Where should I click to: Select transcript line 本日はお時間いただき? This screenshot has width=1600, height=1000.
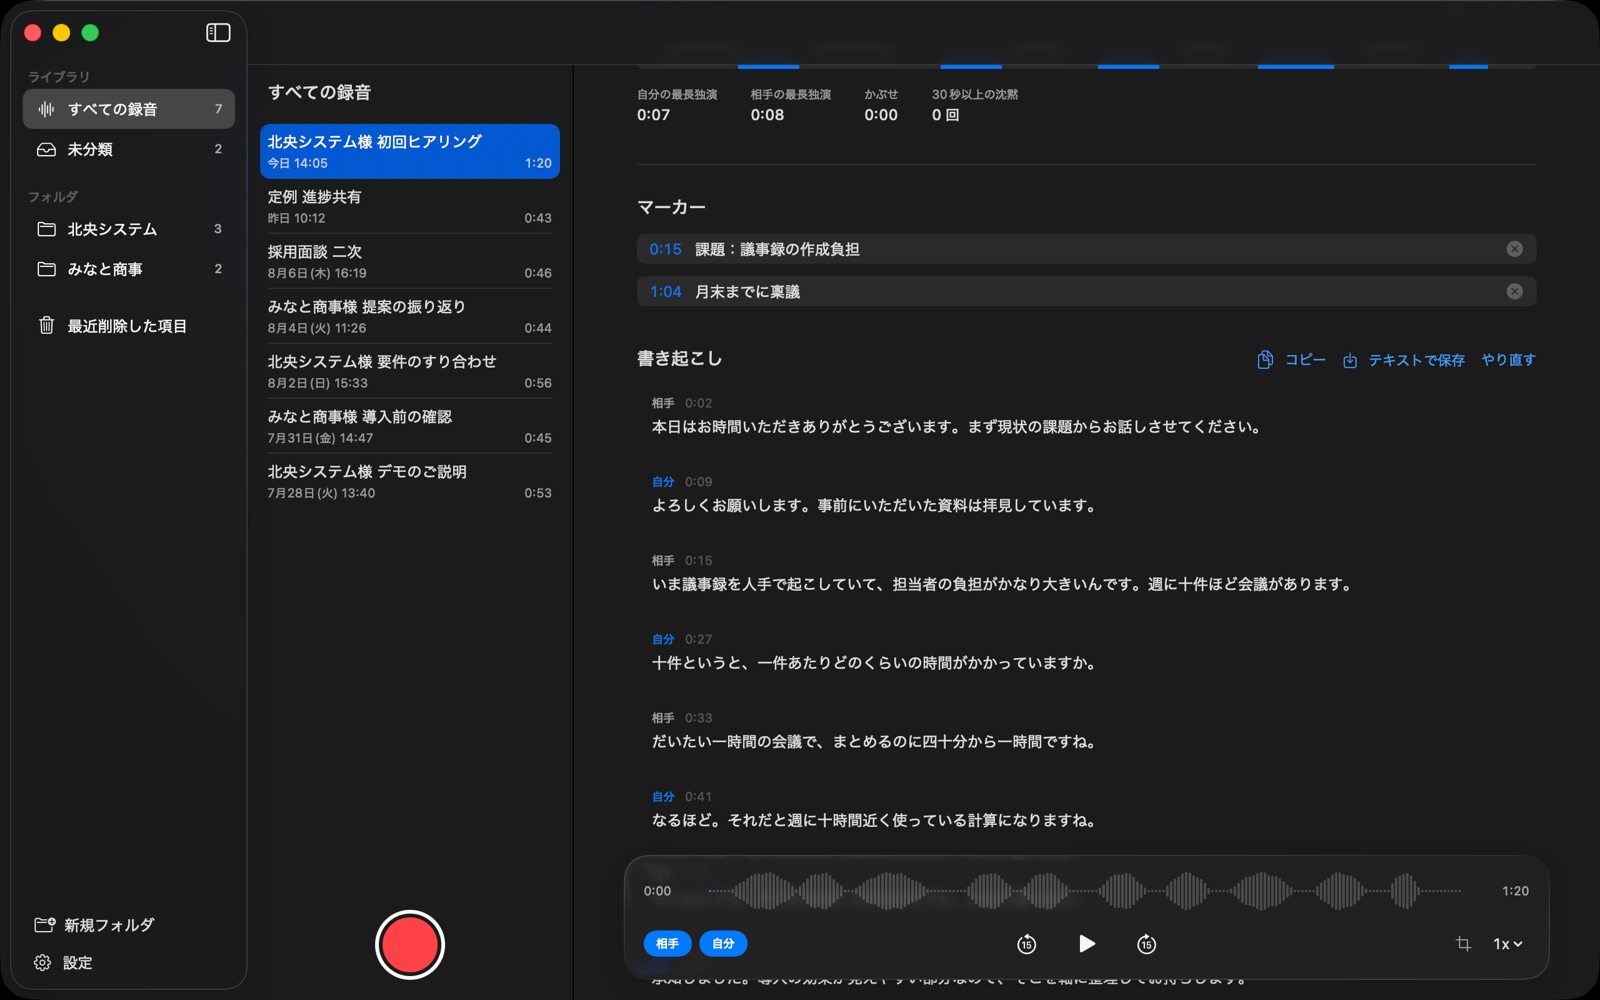[957, 427]
